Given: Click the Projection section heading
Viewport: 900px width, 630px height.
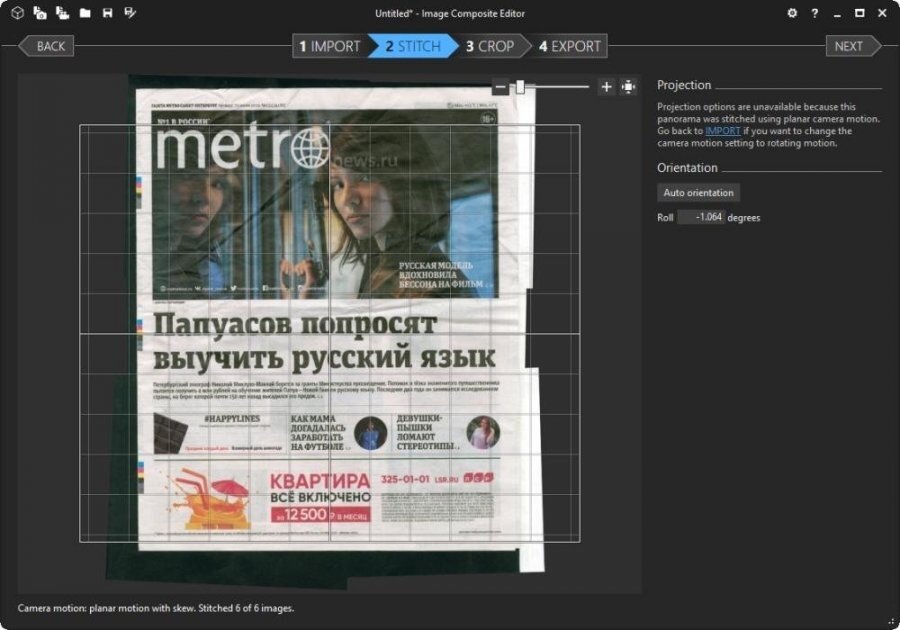Looking at the screenshot, I should coord(684,85).
